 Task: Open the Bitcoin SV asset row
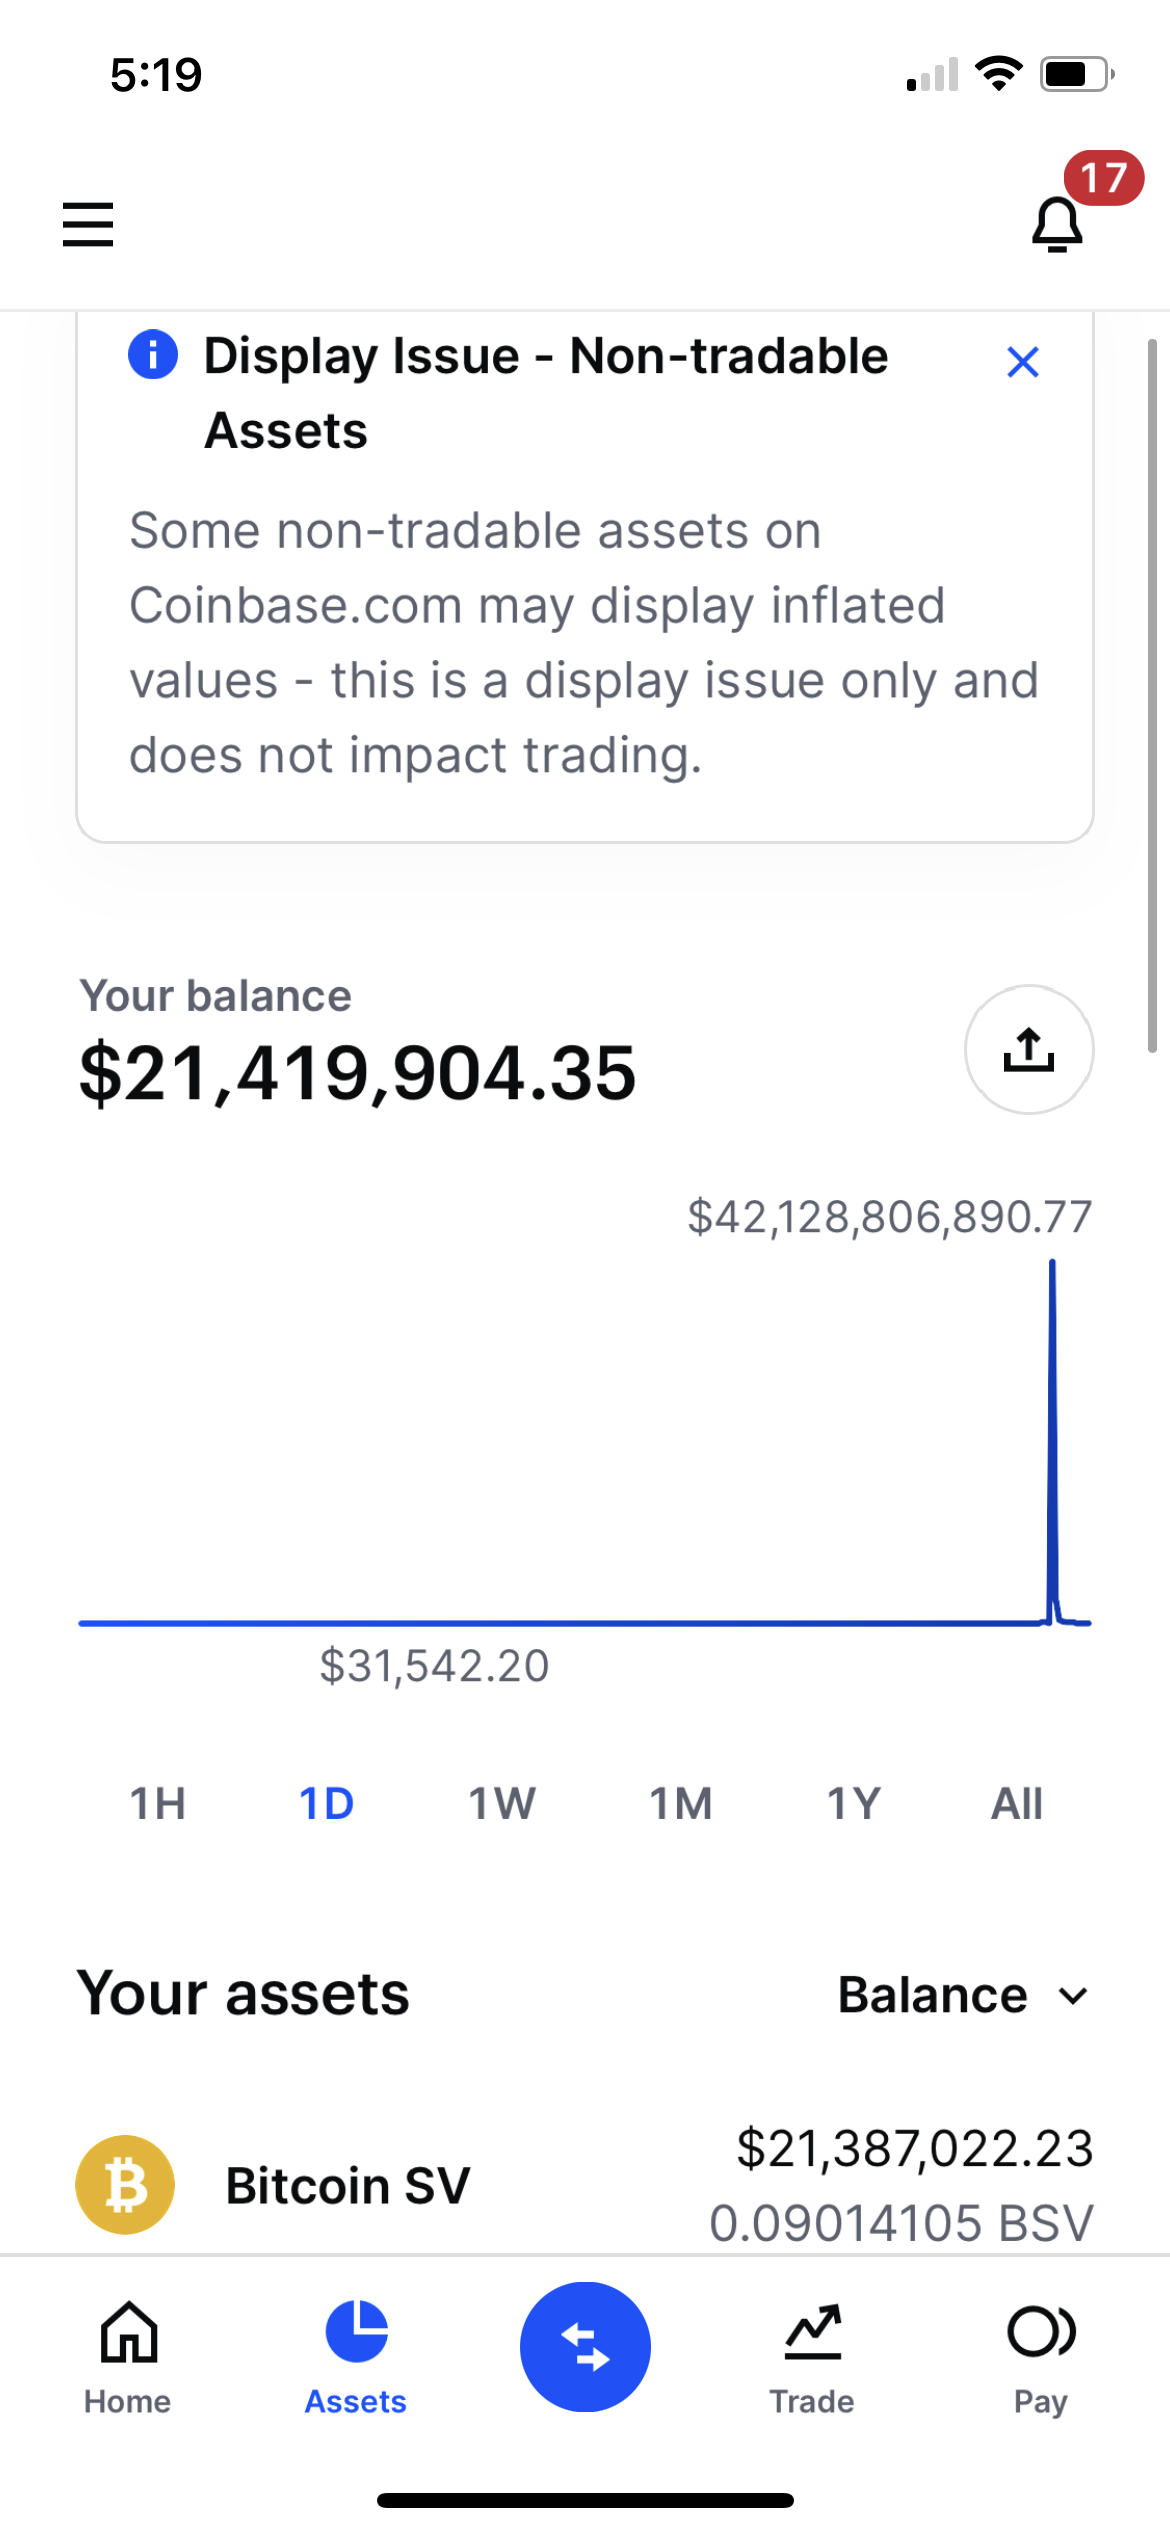[x=585, y=2184]
